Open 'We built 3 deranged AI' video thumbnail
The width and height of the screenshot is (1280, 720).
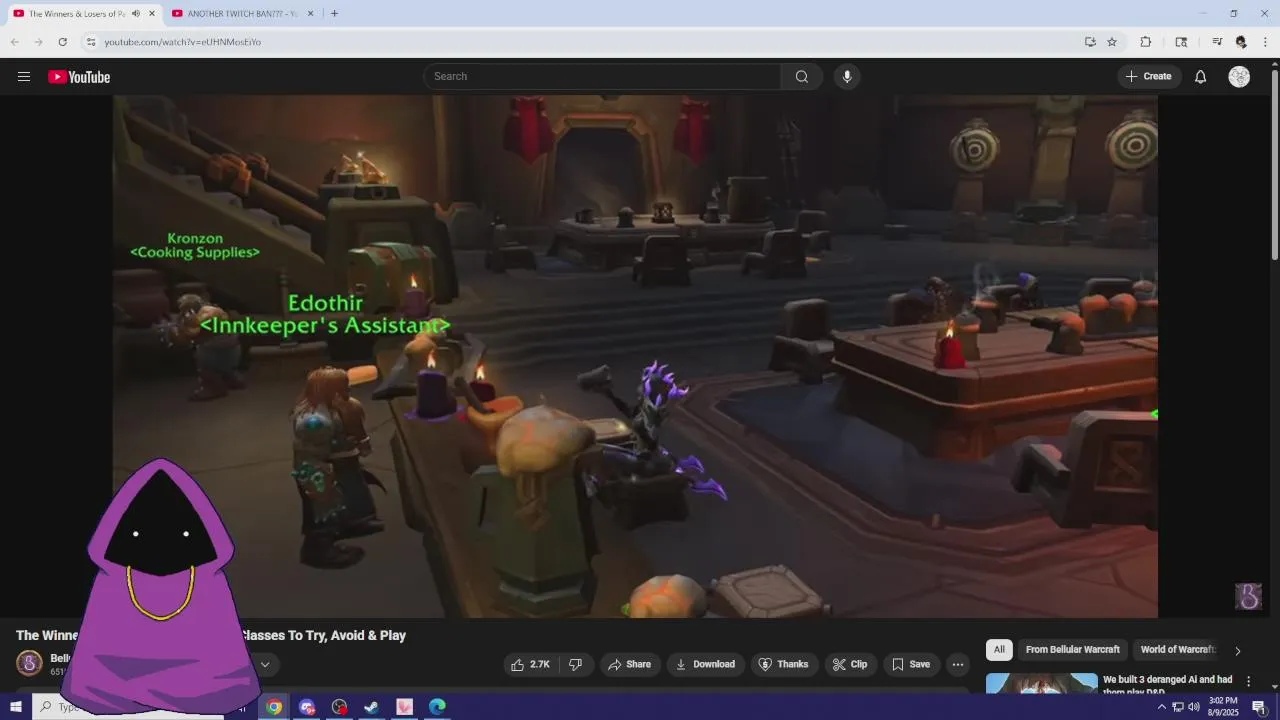coord(1041,684)
